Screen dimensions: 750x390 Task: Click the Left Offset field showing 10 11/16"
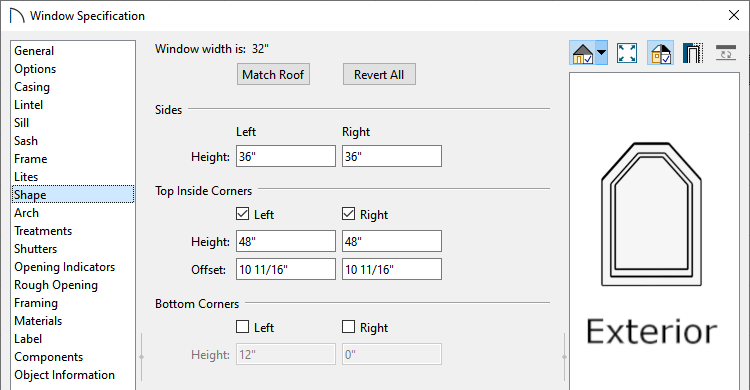click(x=286, y=269)
